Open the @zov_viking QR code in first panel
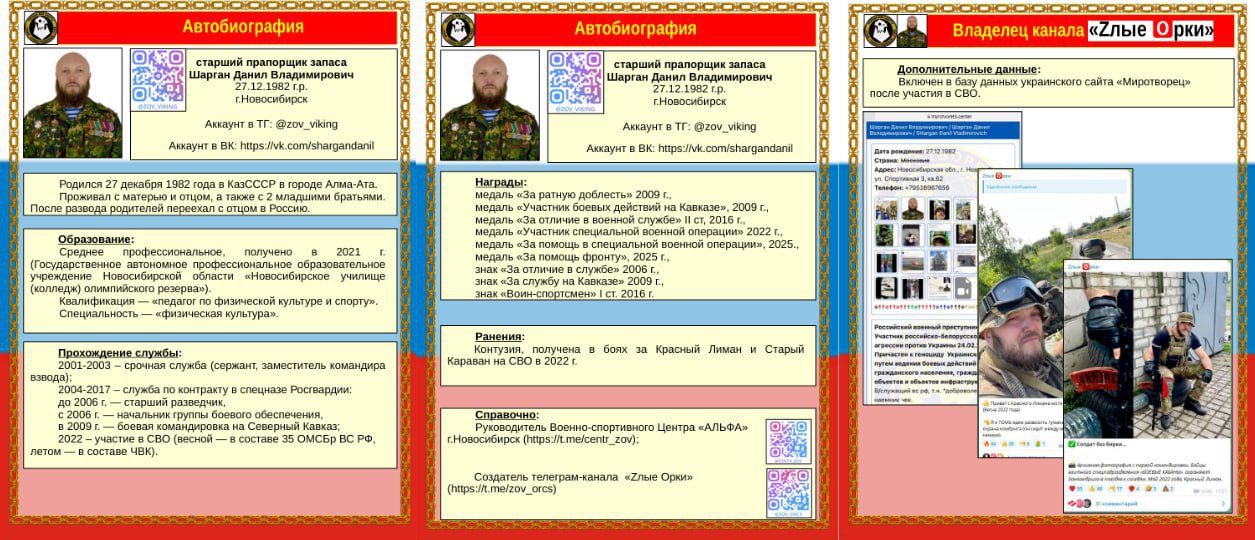The width and height of the screenshot is (1255, 540). click(158, 76)
